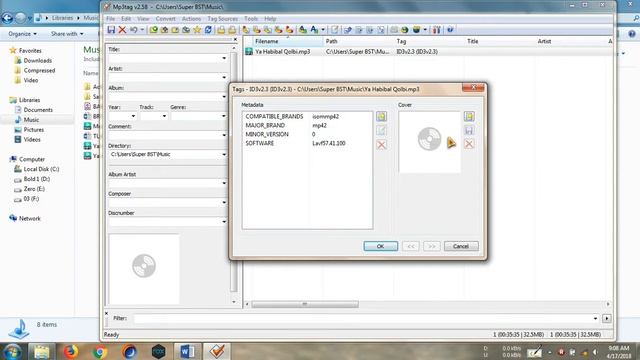Open the Tag Sources toolbar dropdown arrow
This screenshot has width=640, height=360.
425,30
